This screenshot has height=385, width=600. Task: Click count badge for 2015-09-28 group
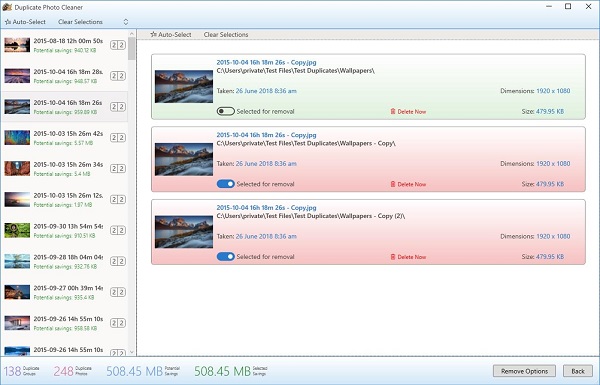pos(117,261)
